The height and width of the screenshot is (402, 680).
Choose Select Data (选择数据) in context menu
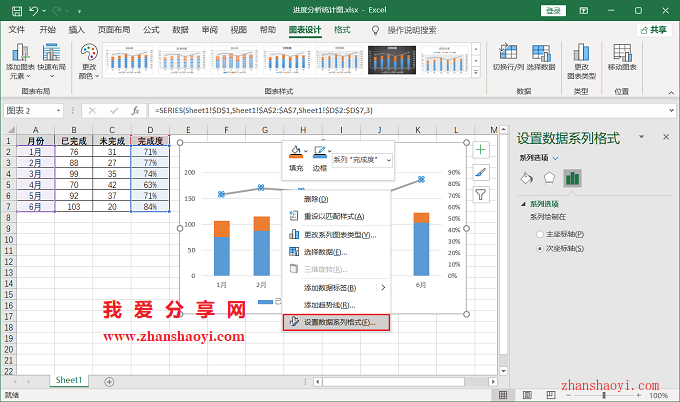(336, 252)
